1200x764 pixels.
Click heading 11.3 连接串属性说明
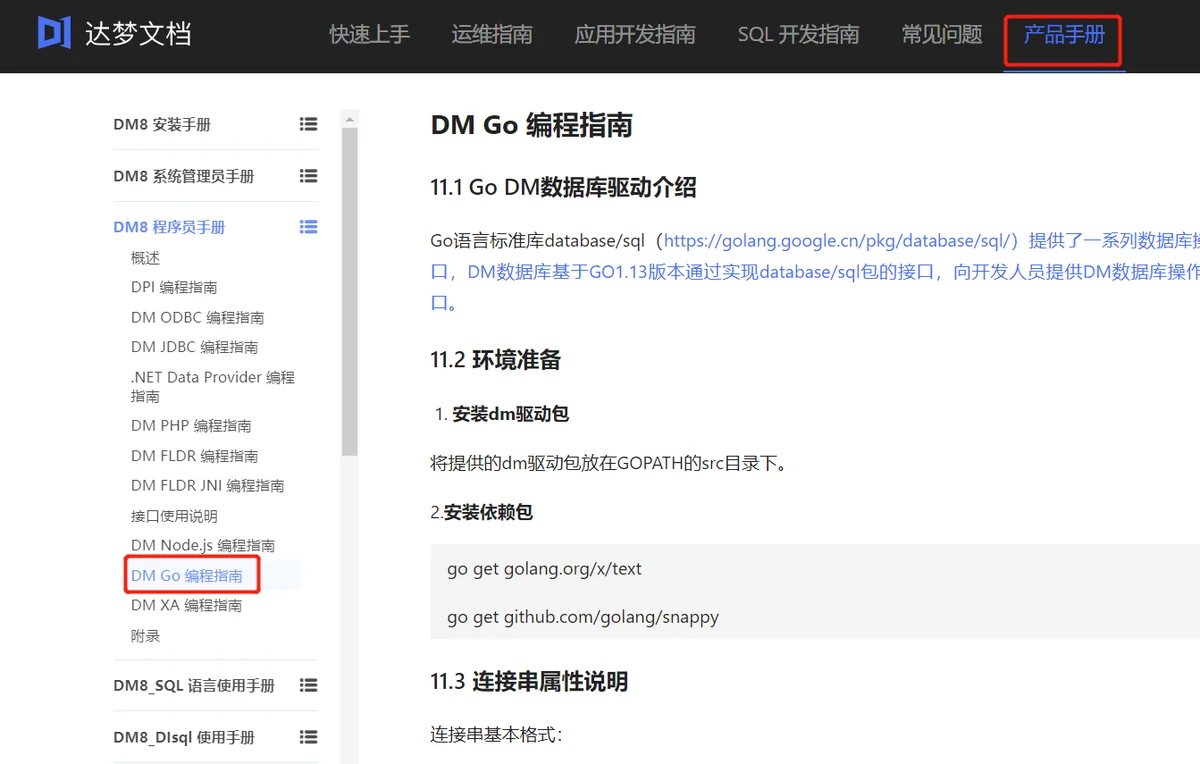point(529,682)
